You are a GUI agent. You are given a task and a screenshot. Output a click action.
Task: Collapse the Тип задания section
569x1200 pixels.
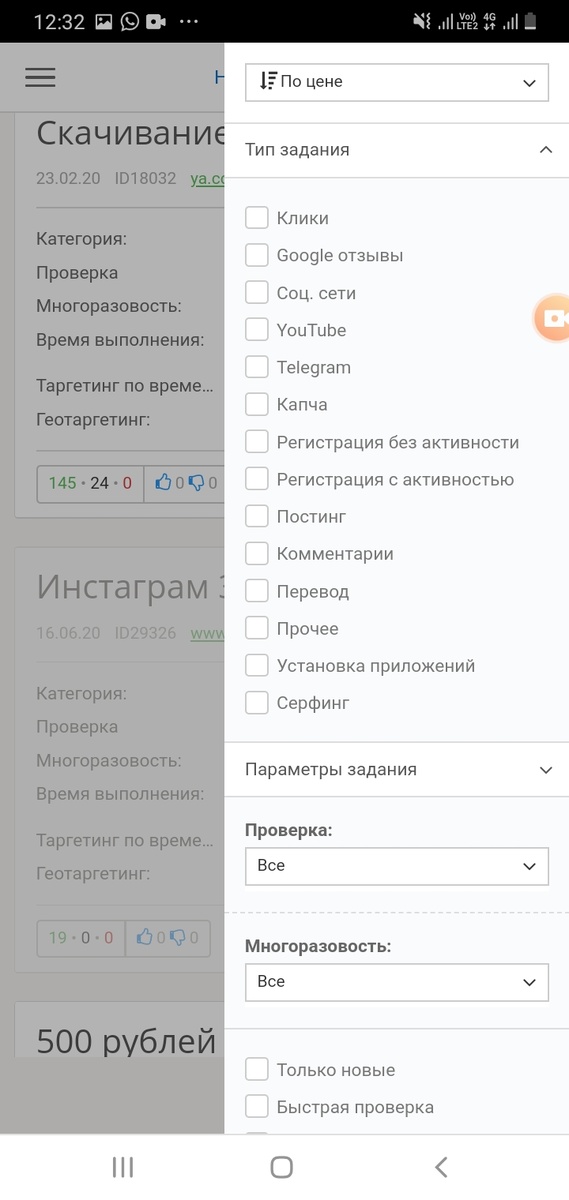pos(397,150)
